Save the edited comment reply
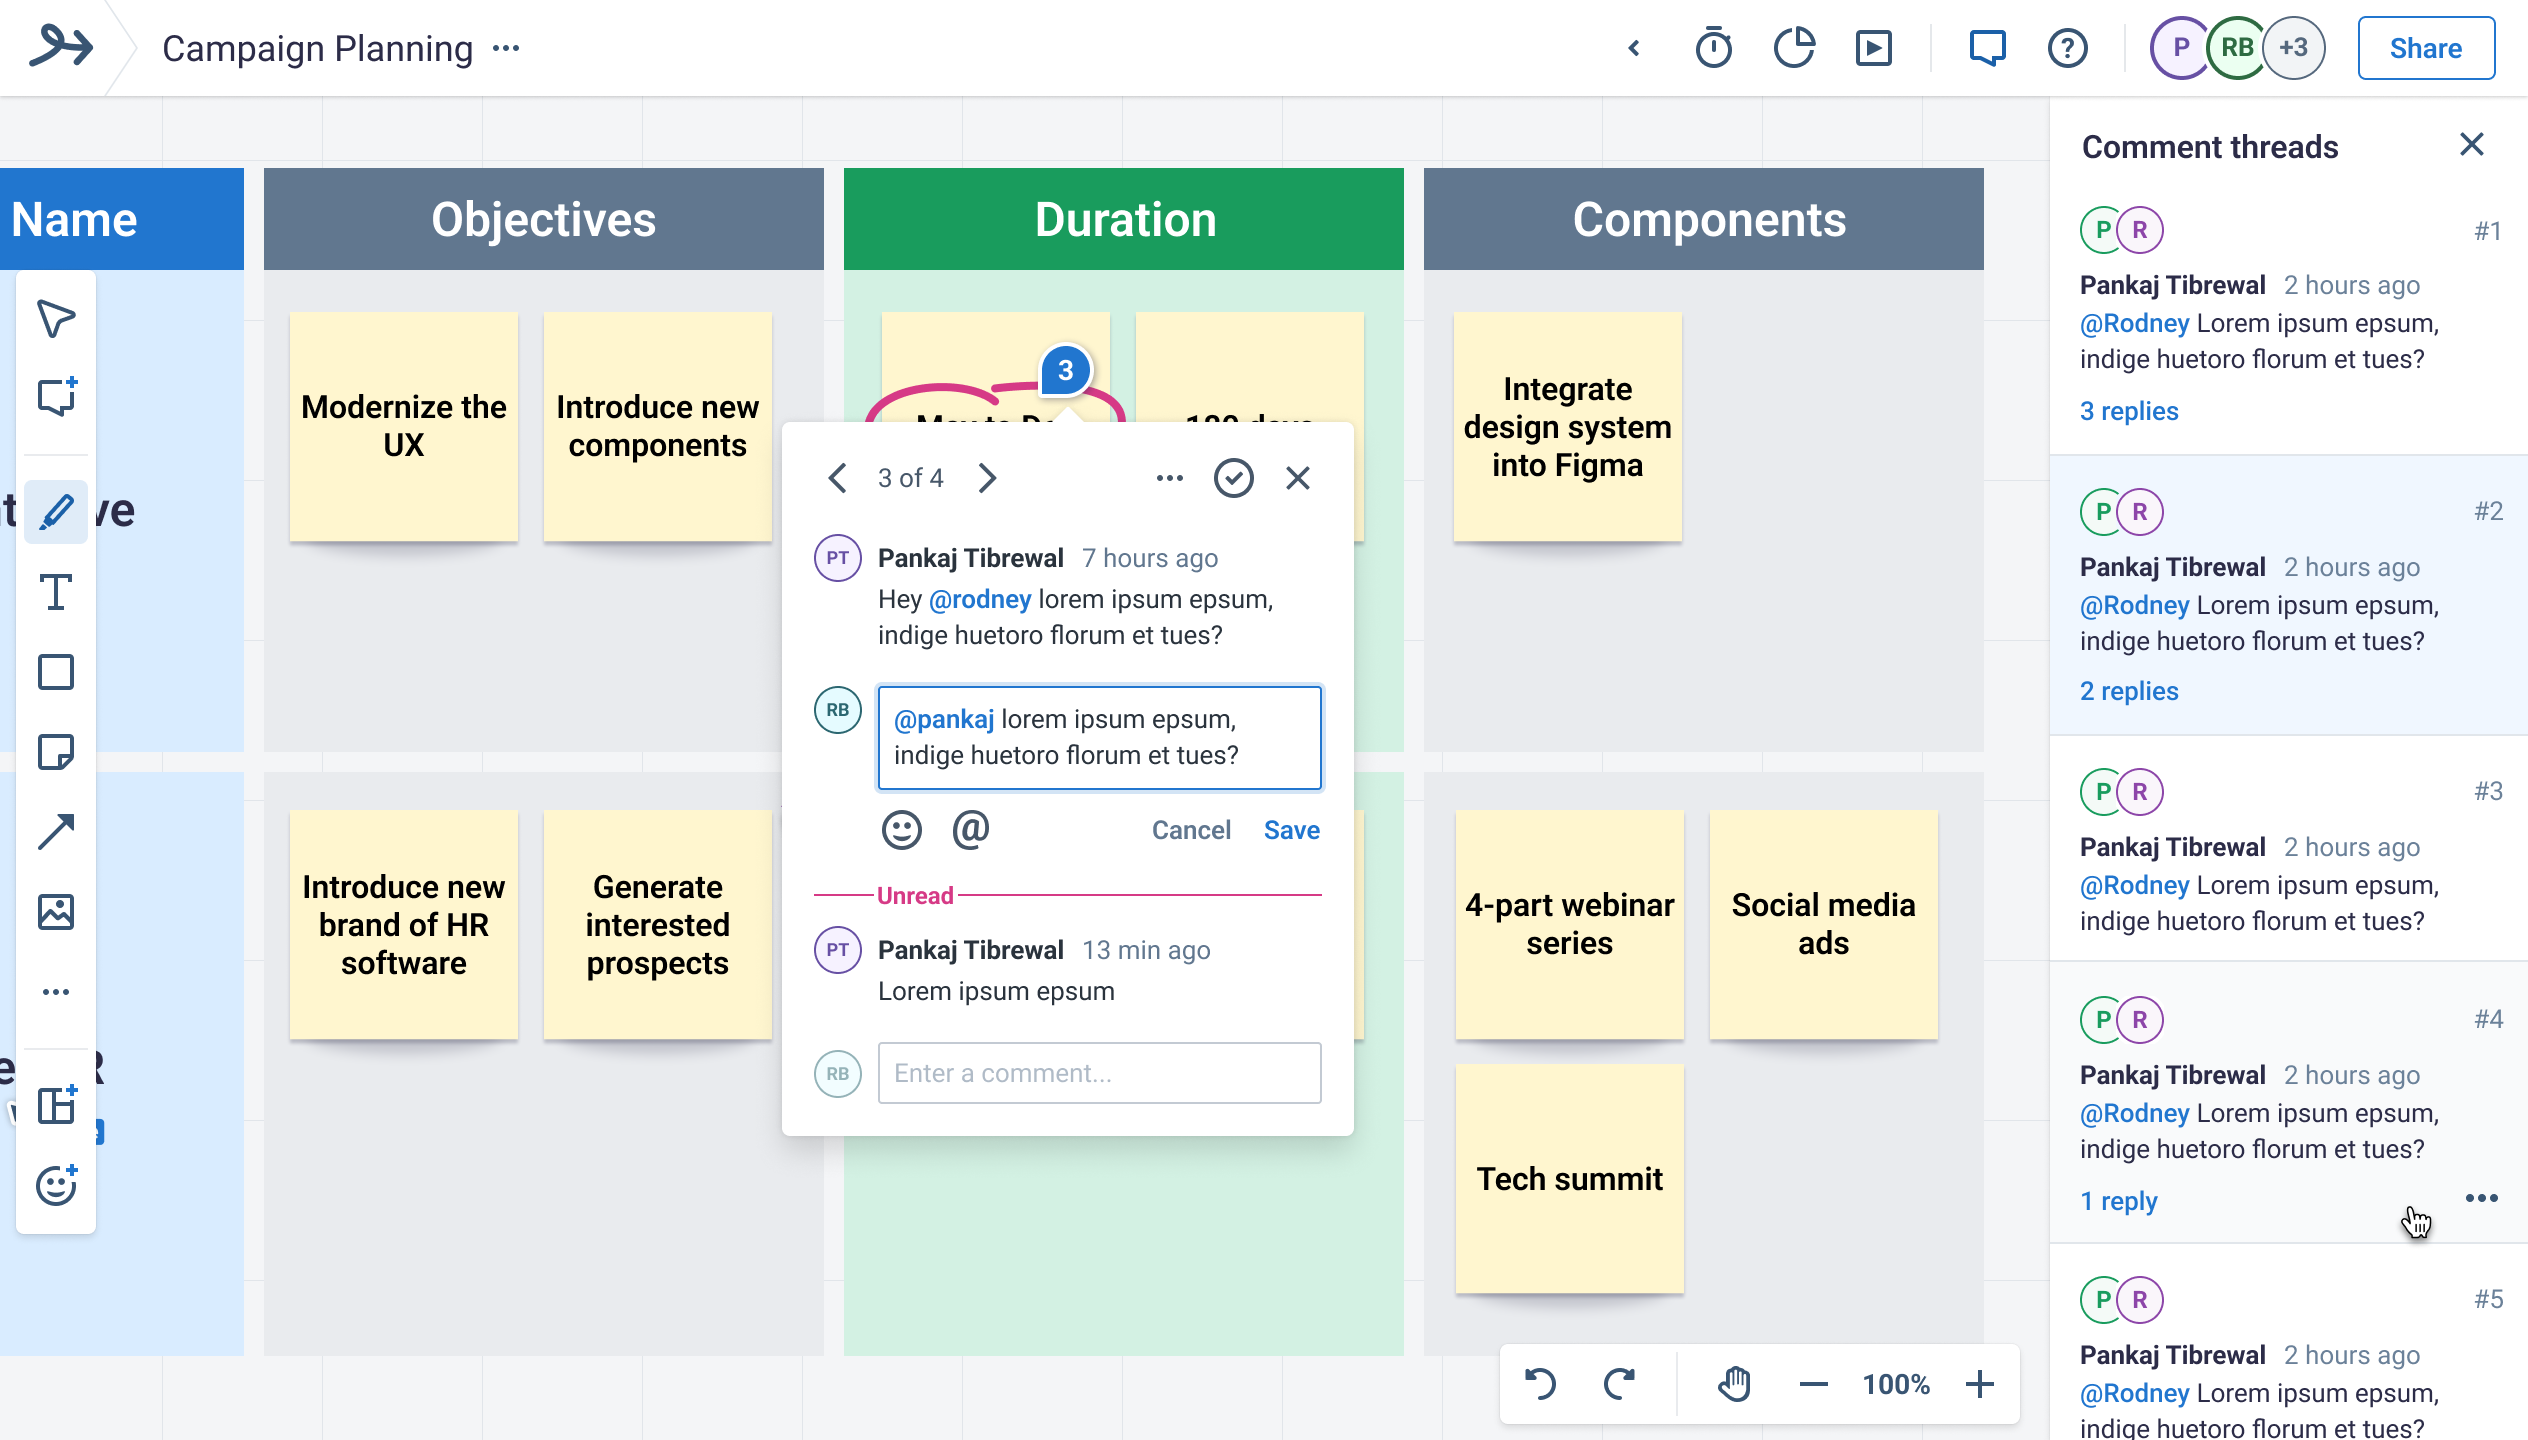Image resolution: width=2528 pixels, height=1440 pixels. tap(1291, 830)
